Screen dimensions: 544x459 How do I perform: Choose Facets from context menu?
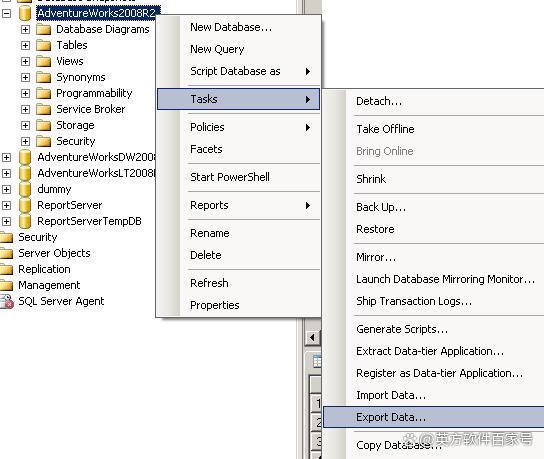coord(238,149)
